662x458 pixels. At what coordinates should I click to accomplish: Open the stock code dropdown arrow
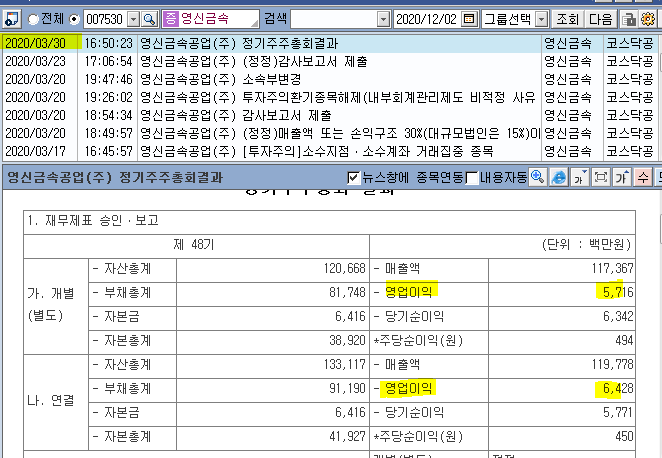tap(133, 19)
